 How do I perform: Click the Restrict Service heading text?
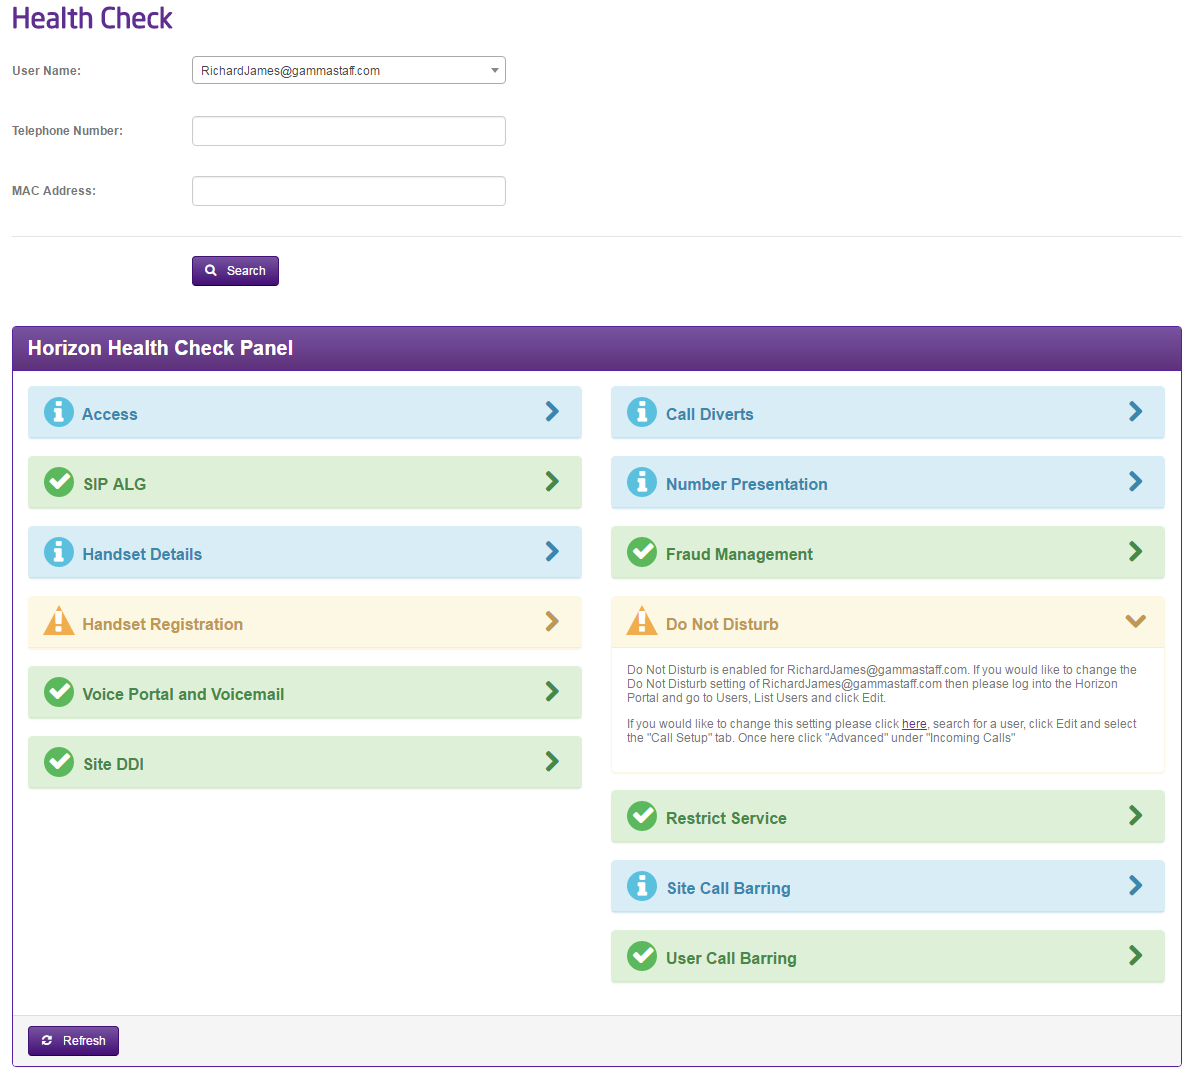pyautogui.click(x=726, y=818)
